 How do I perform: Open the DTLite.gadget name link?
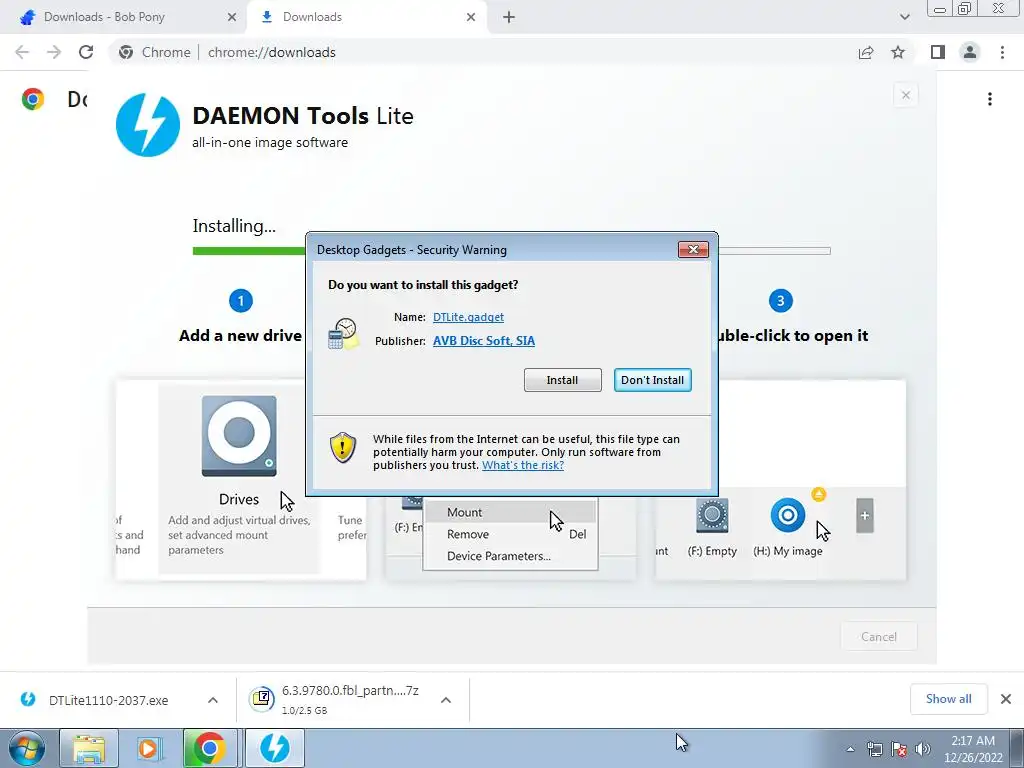tap(468, 317)
